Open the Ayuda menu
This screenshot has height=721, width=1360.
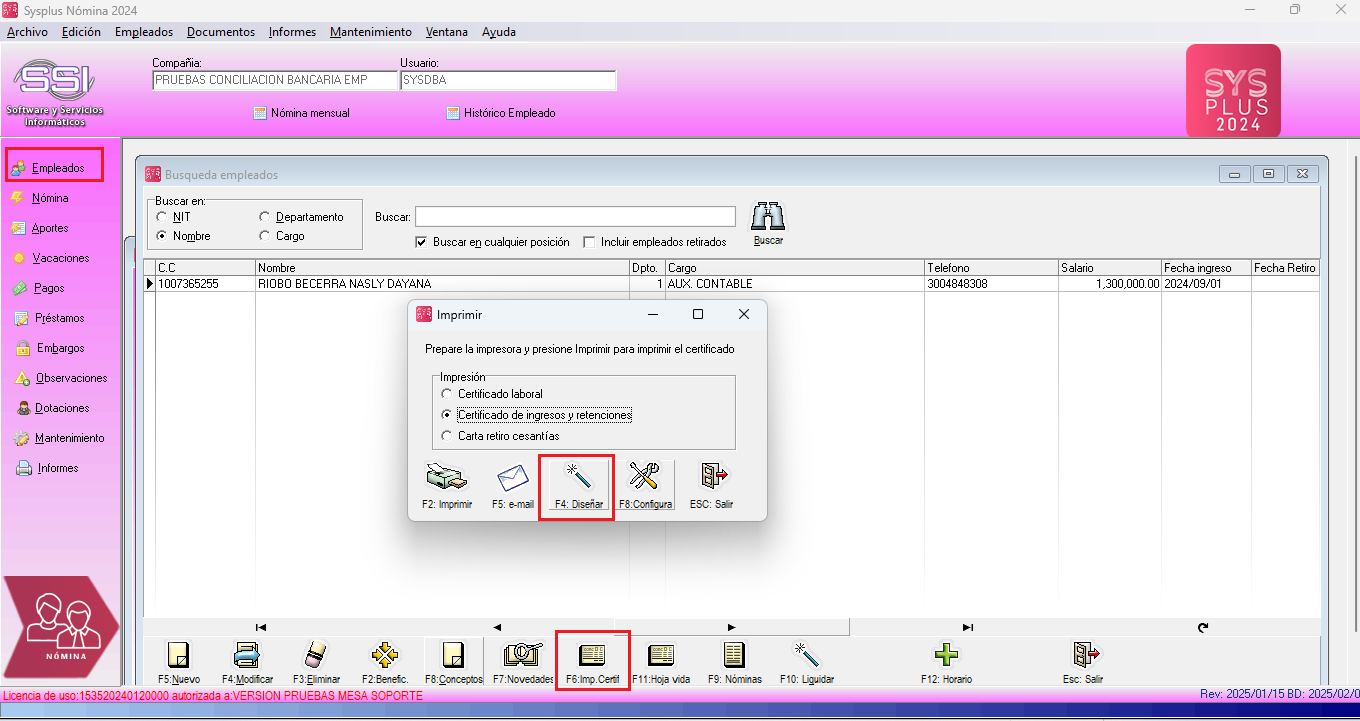click(499, 32)
